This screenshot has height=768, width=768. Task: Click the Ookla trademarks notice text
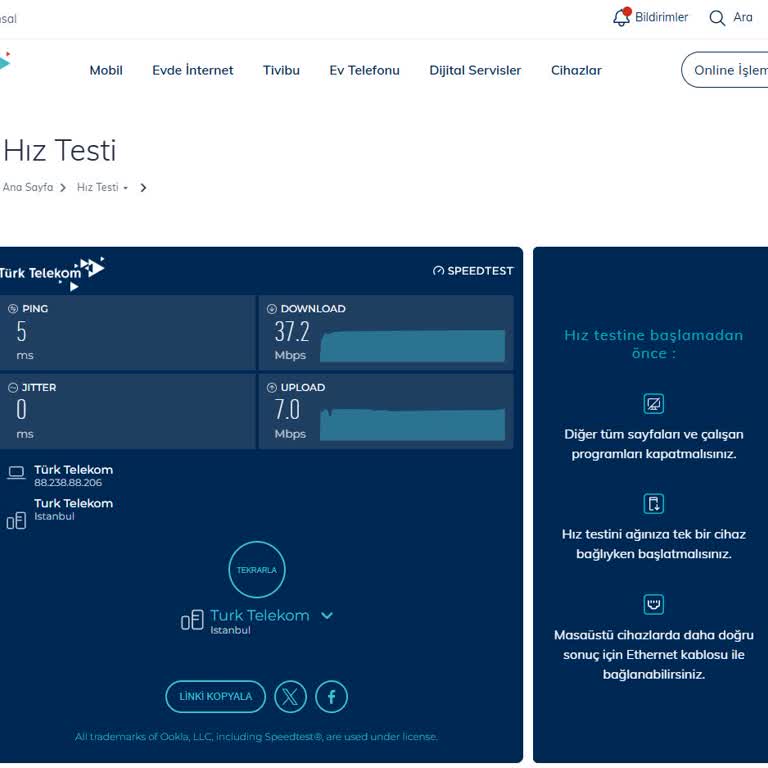256,737
